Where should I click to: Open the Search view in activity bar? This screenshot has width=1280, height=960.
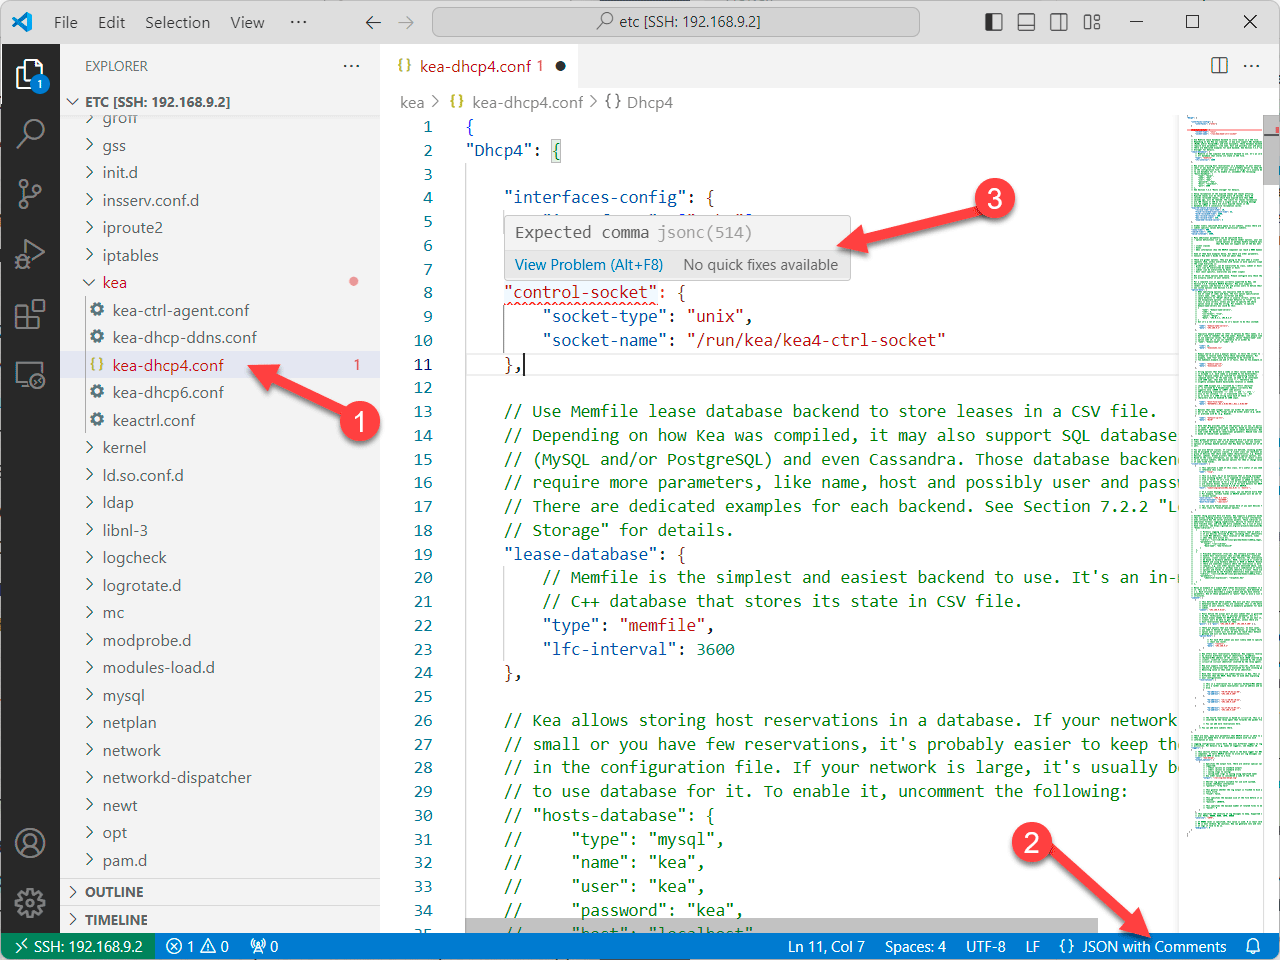point(30,132)
